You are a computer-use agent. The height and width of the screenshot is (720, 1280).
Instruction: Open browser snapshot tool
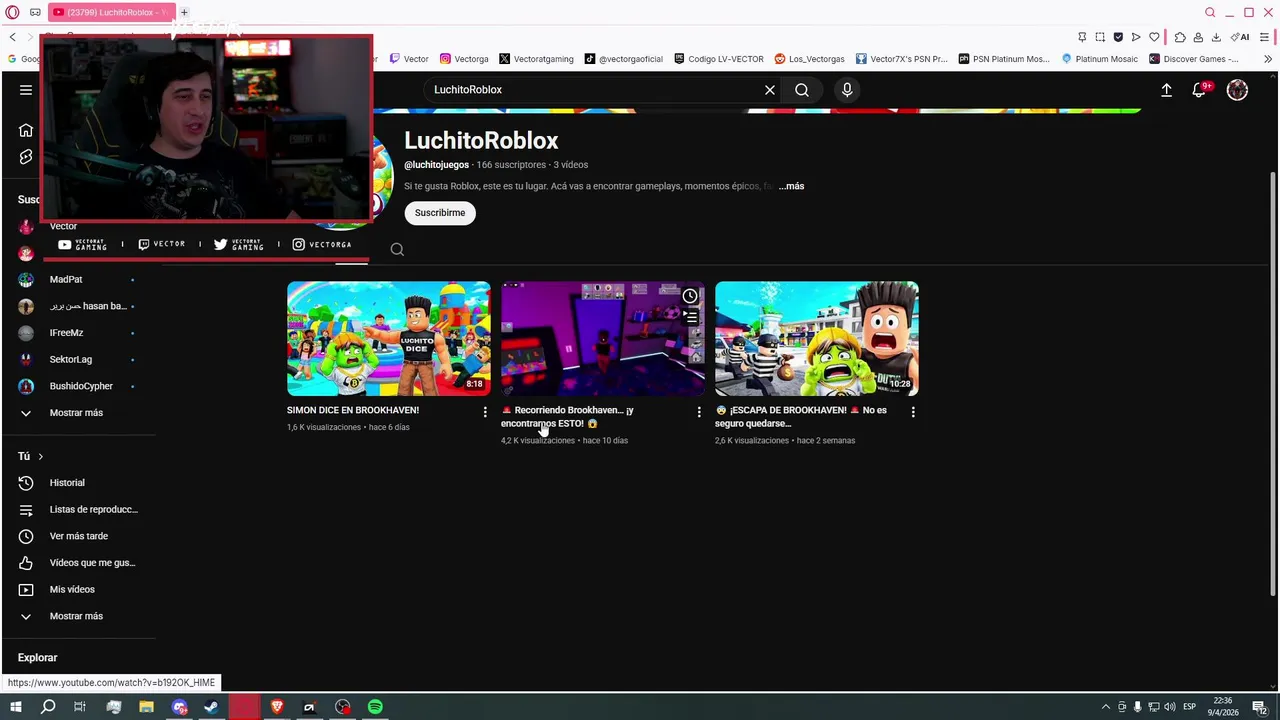tap(1100, 37)
